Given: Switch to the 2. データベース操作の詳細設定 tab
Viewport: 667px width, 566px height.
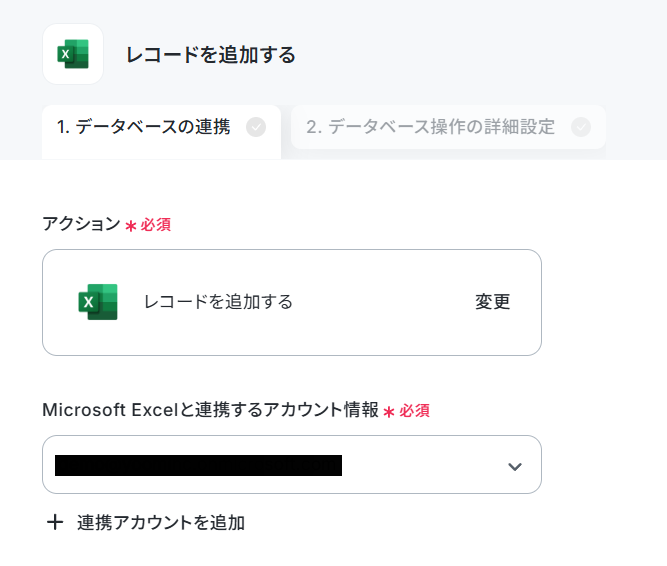Looking at the screenshot, I should click(x=448, y=127).
